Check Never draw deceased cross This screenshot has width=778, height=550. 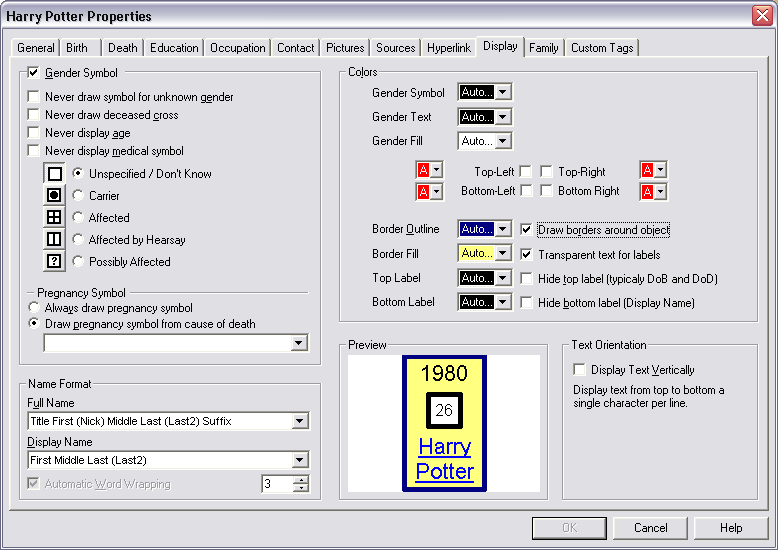click(33, 115)
